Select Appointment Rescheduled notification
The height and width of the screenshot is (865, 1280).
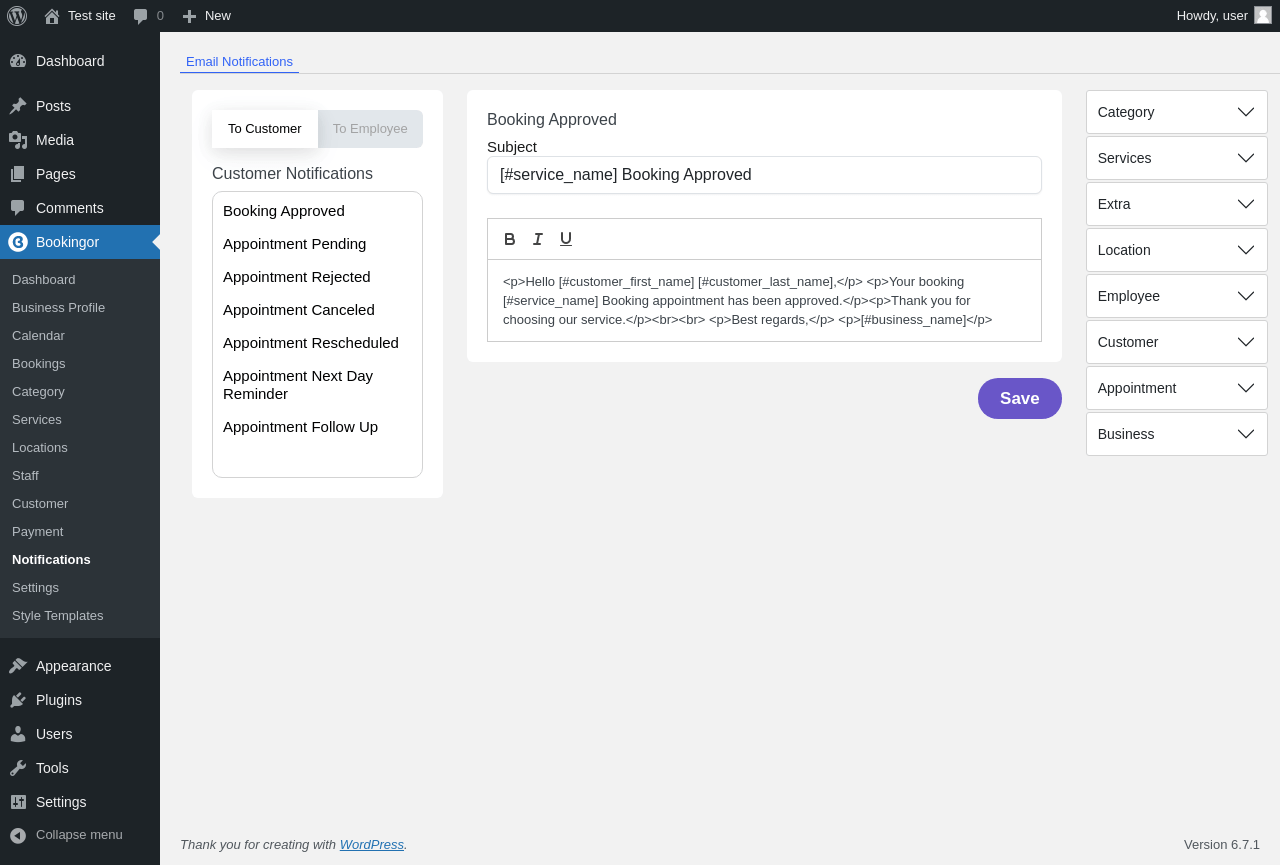311,343
